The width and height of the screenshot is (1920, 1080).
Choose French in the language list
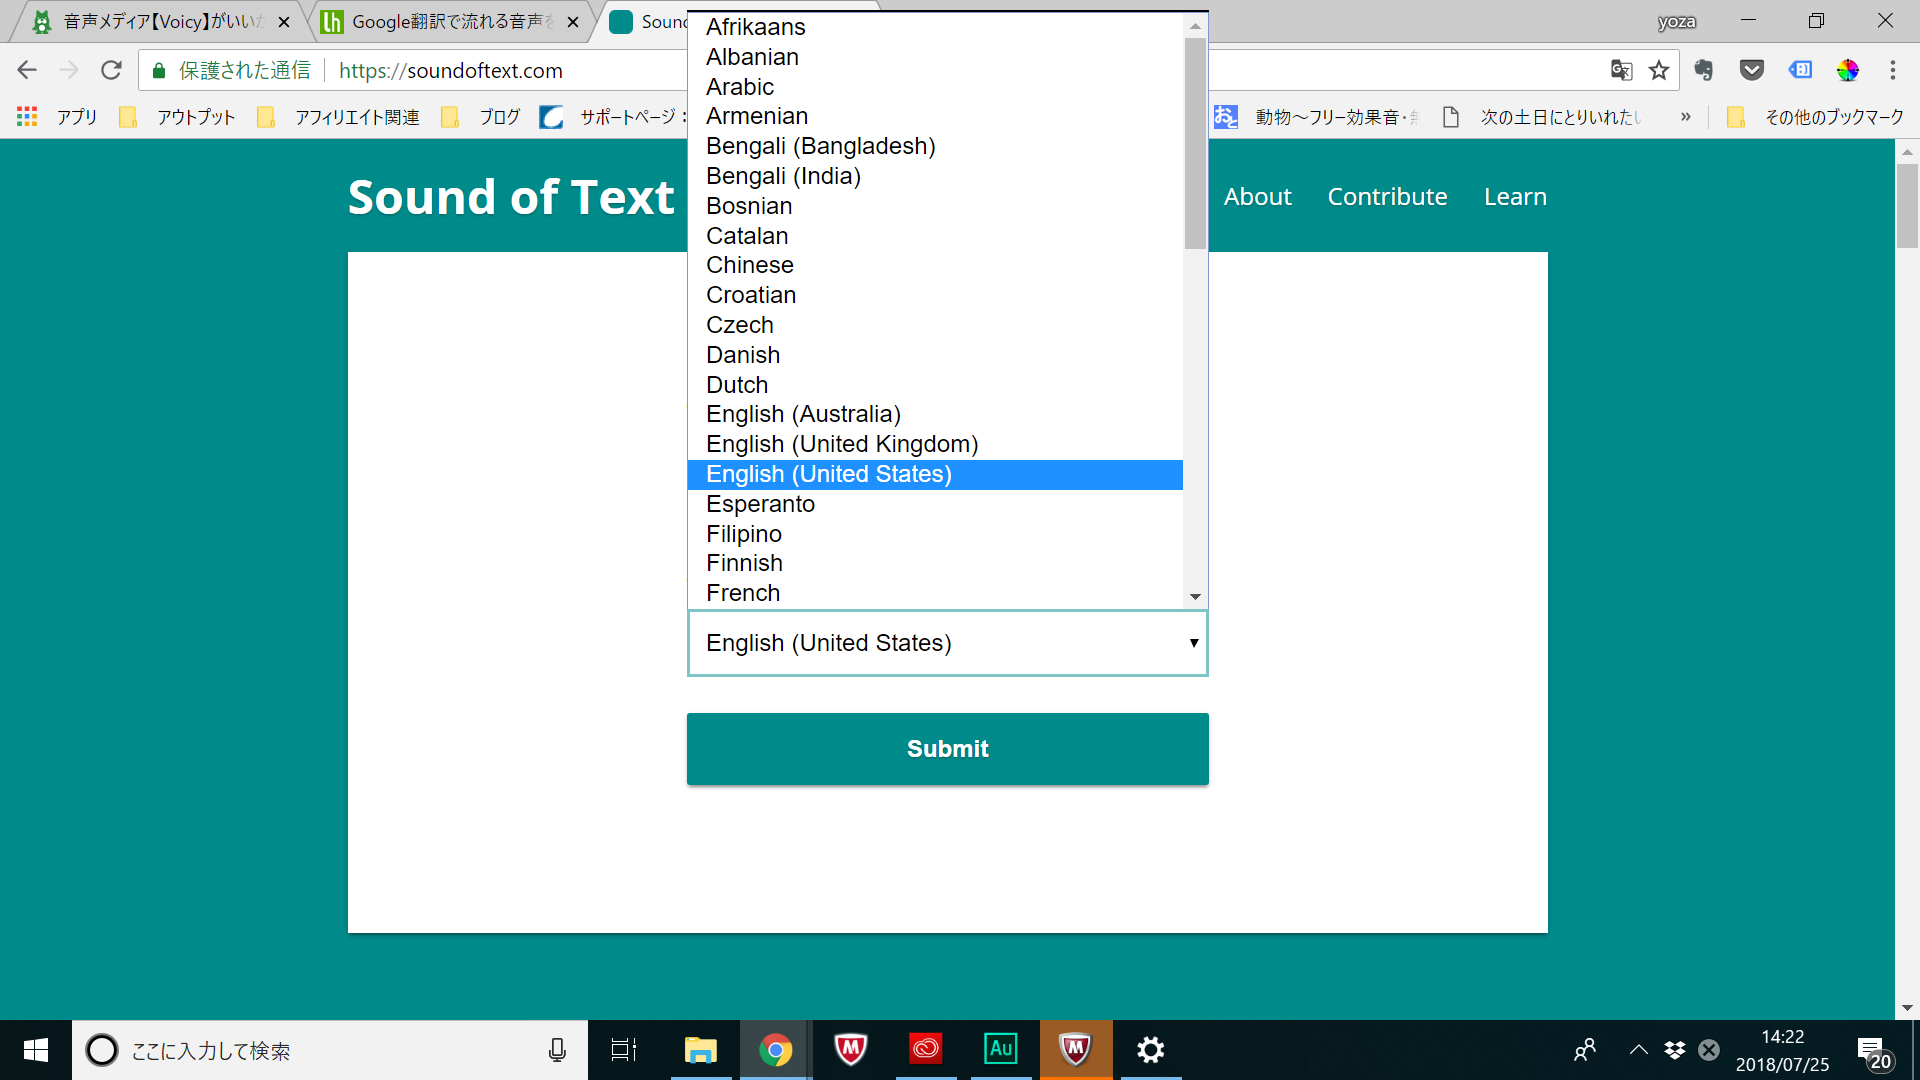tap(935, 593)
